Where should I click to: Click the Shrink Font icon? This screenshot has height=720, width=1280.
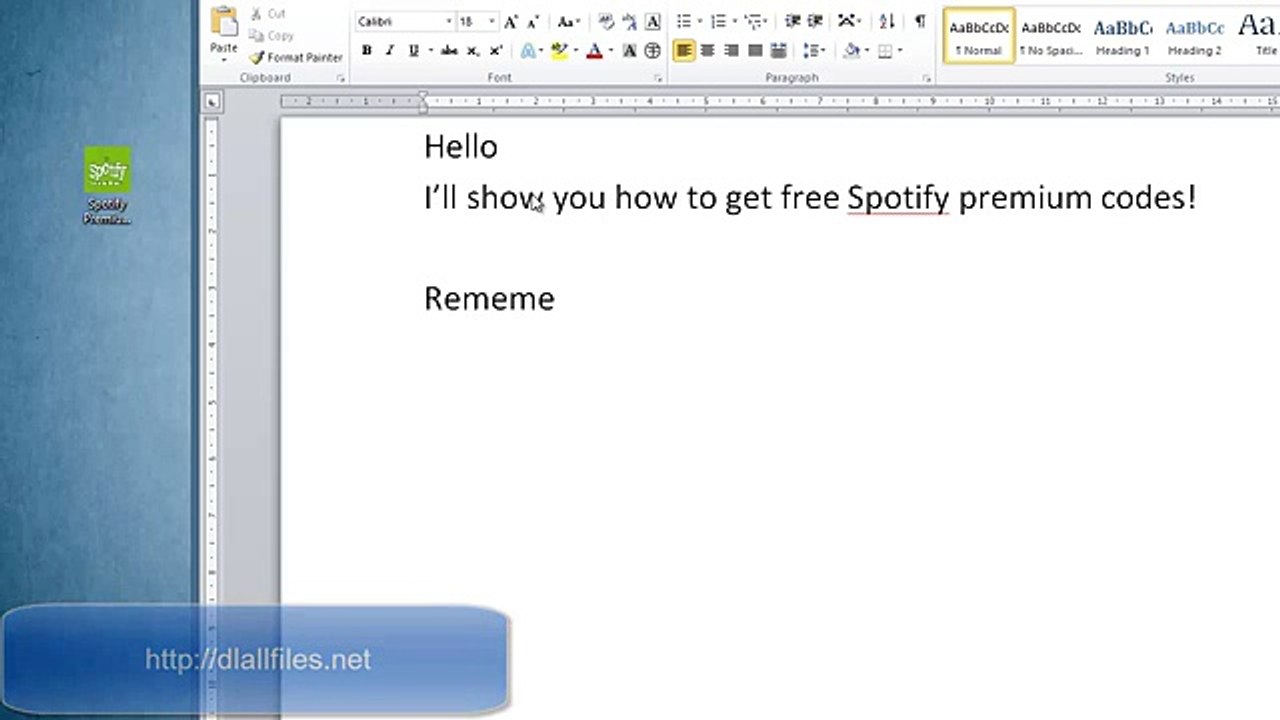[534, 21]
